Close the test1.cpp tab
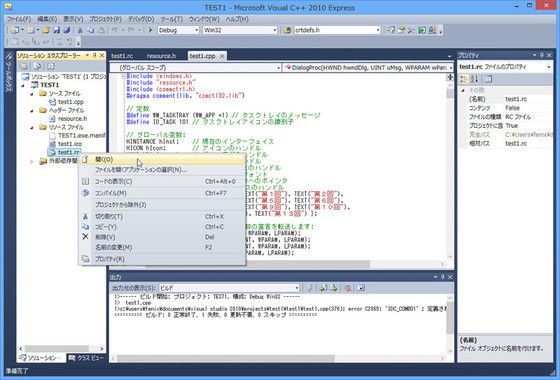The image size is (560, 380). pos(222,56)
